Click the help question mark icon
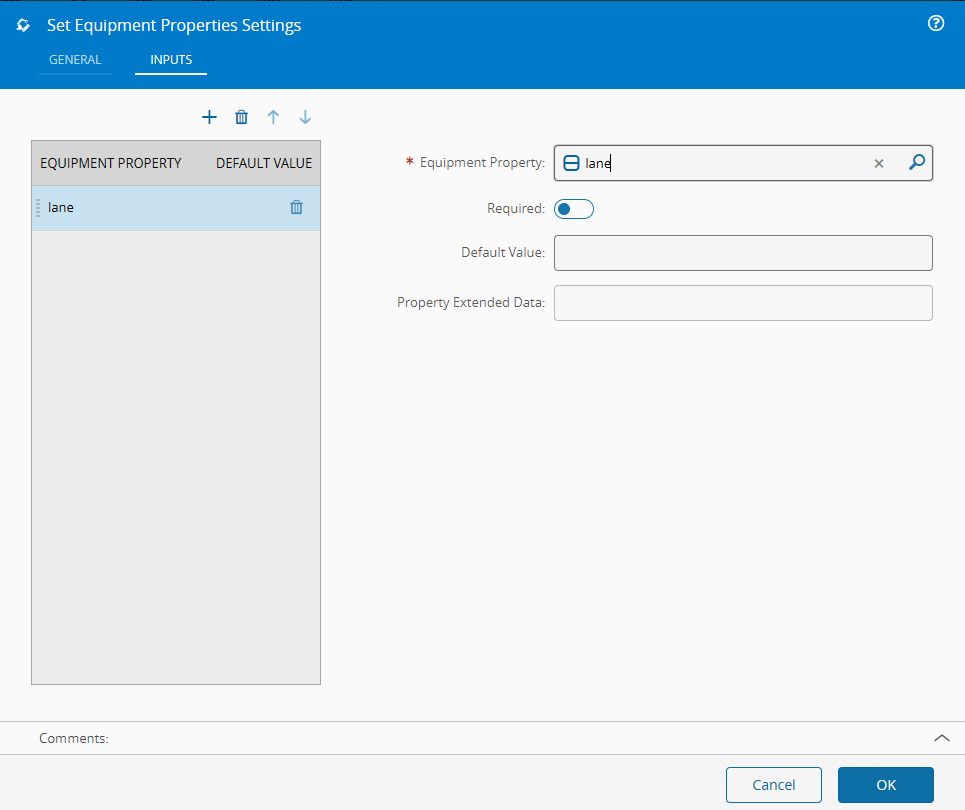 (935, 22)
